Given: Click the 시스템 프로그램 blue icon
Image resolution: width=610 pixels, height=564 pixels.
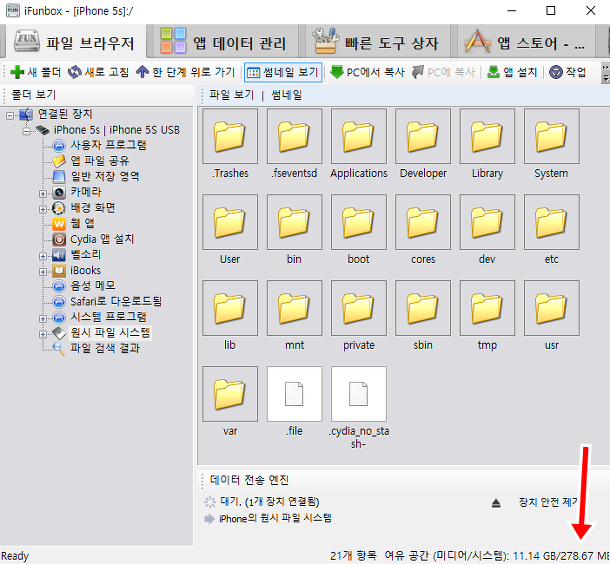Looking at the screenshot, I should [59, 317].
